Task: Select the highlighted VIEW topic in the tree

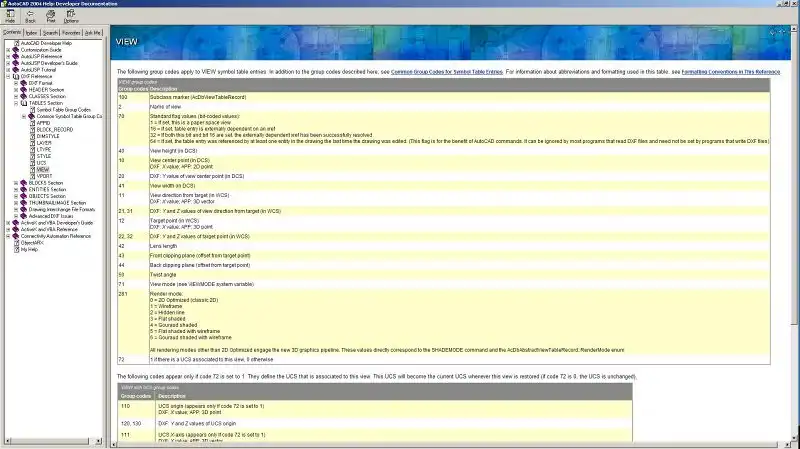Action: click(x=43, y=169)
